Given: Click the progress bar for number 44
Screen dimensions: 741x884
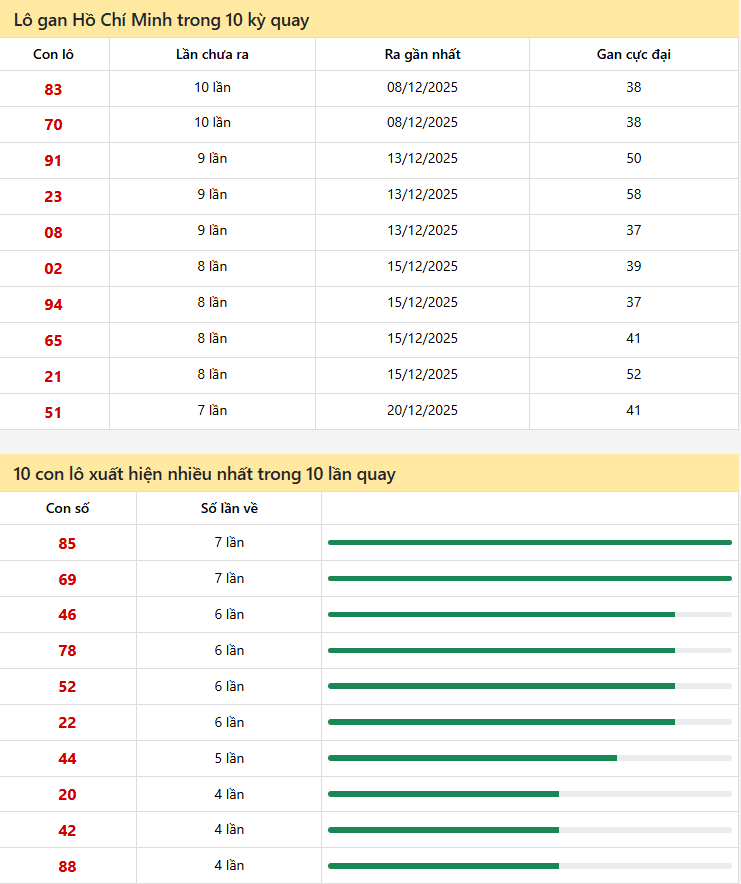Looking at the screenshot, I should click(x=529, y=758).
